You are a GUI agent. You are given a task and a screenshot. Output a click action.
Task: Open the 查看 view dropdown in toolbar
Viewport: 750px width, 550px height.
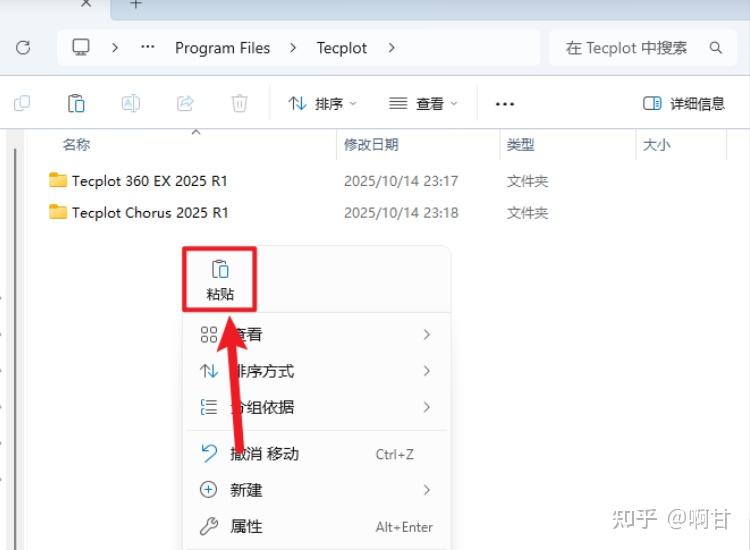[x=423, y=103]
